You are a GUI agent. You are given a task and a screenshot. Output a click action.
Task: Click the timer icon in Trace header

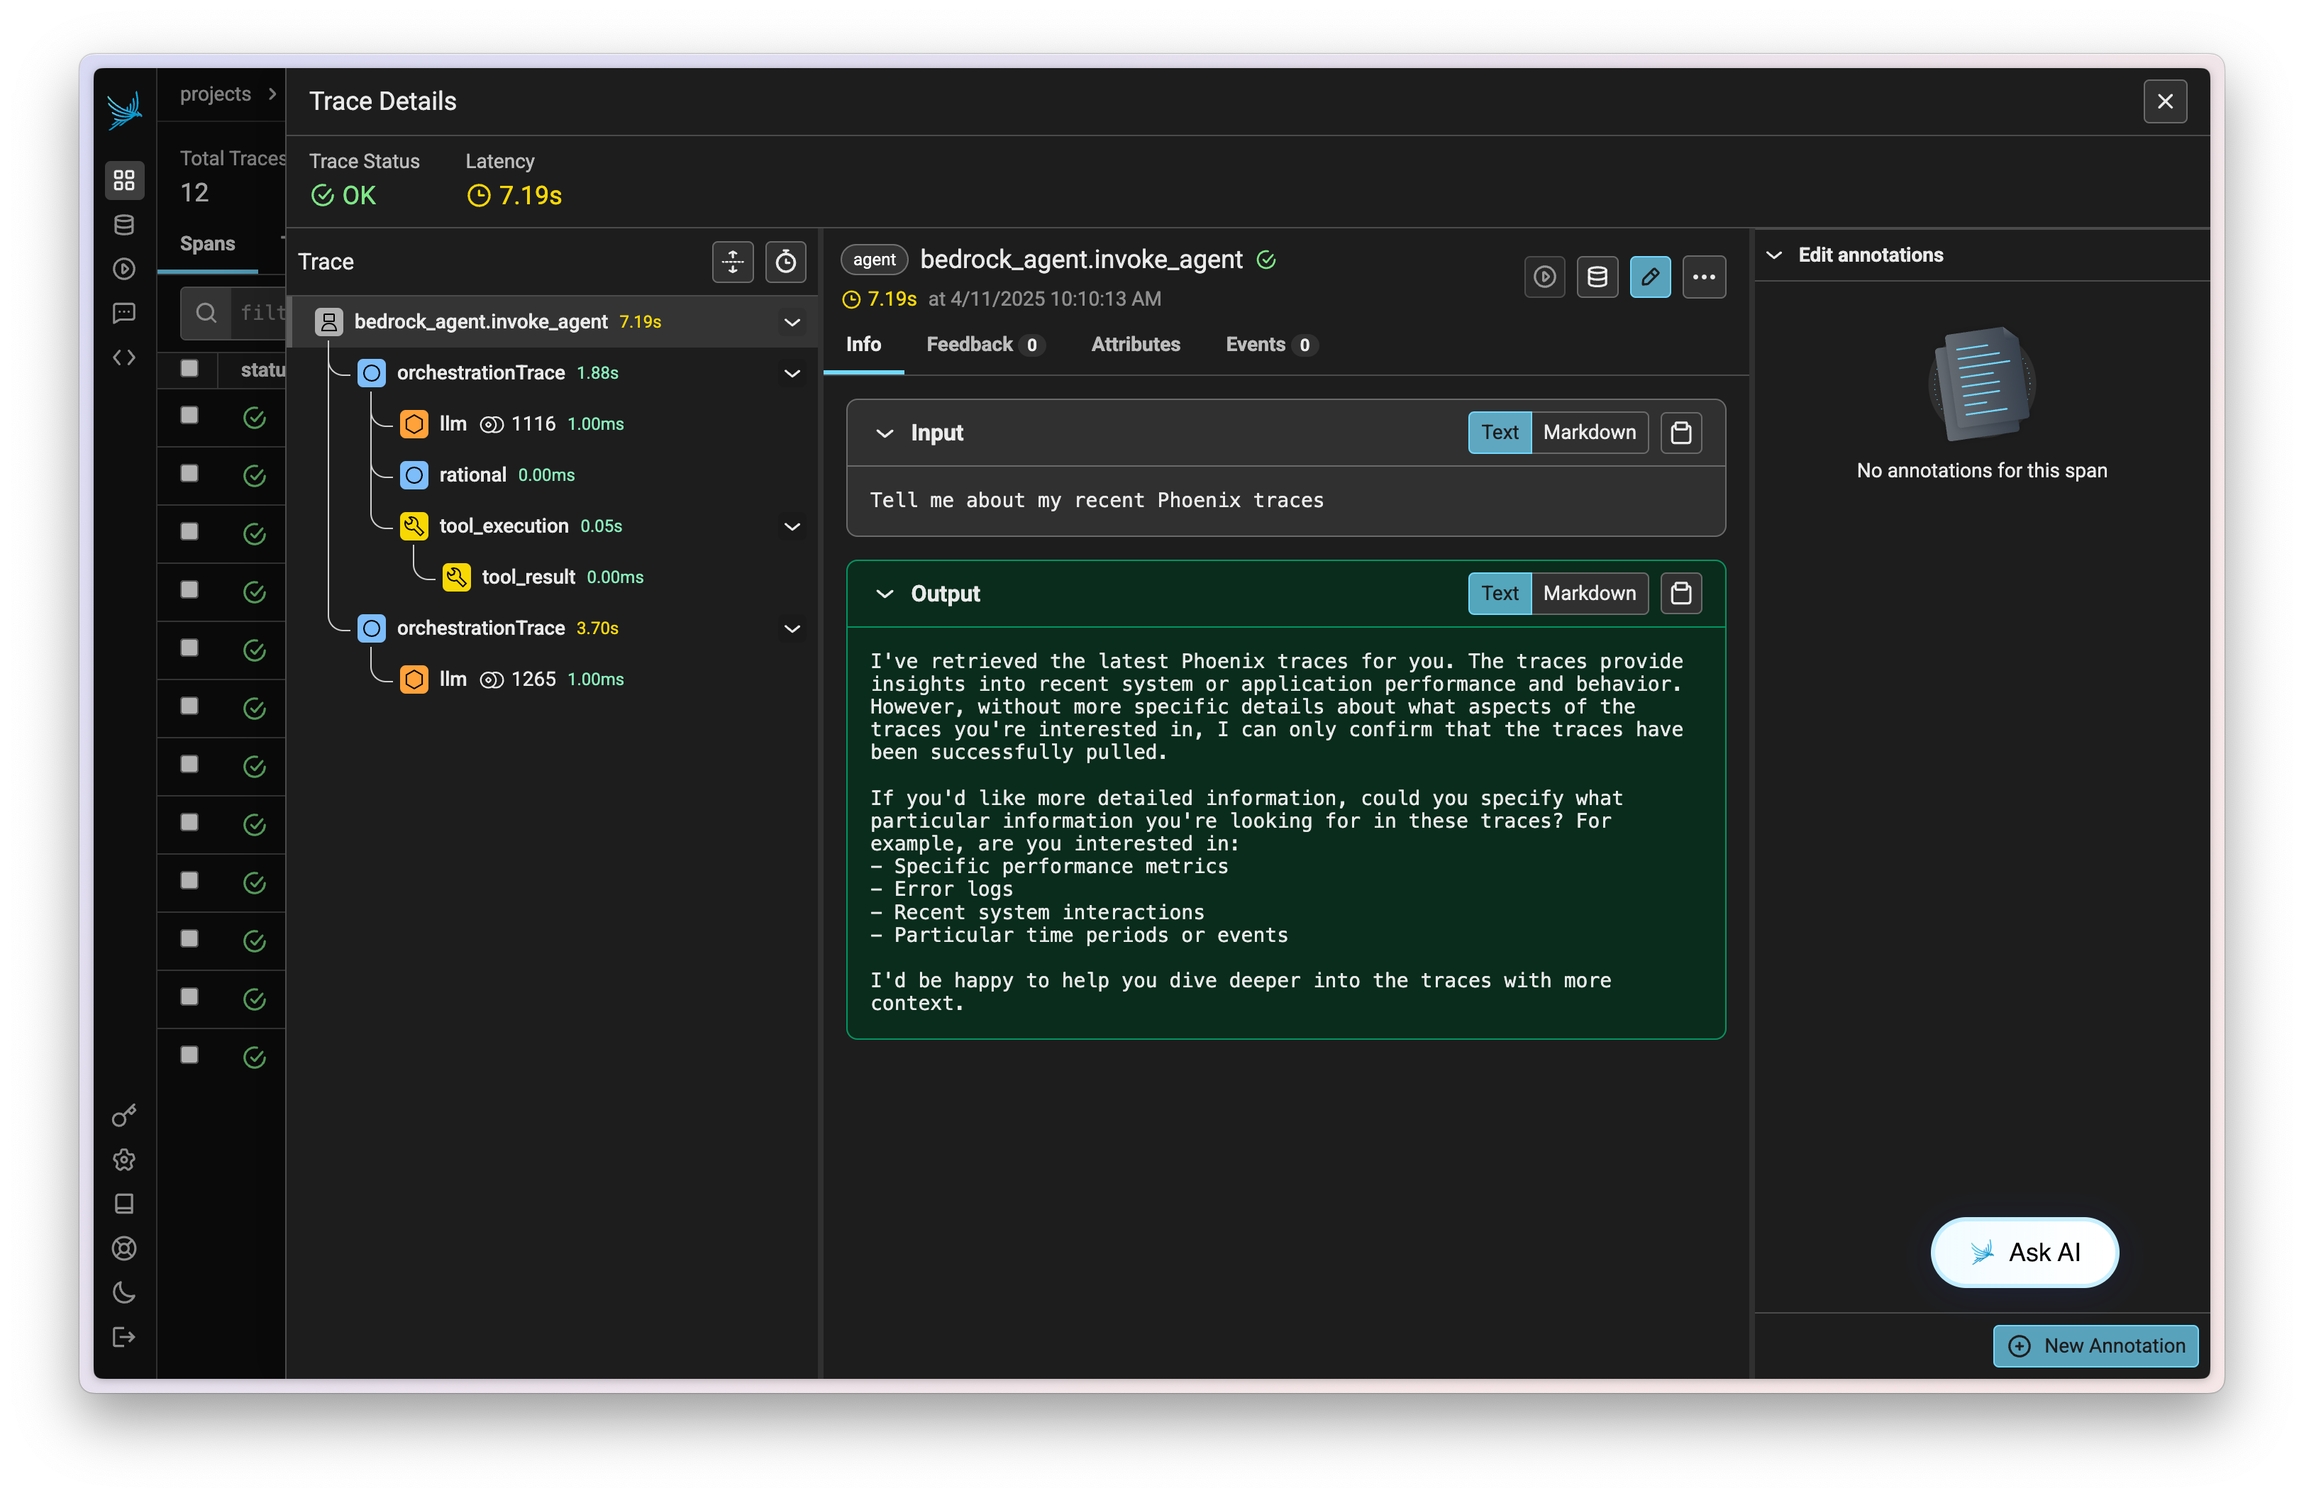pyautogui.click(x=785, y=262)
